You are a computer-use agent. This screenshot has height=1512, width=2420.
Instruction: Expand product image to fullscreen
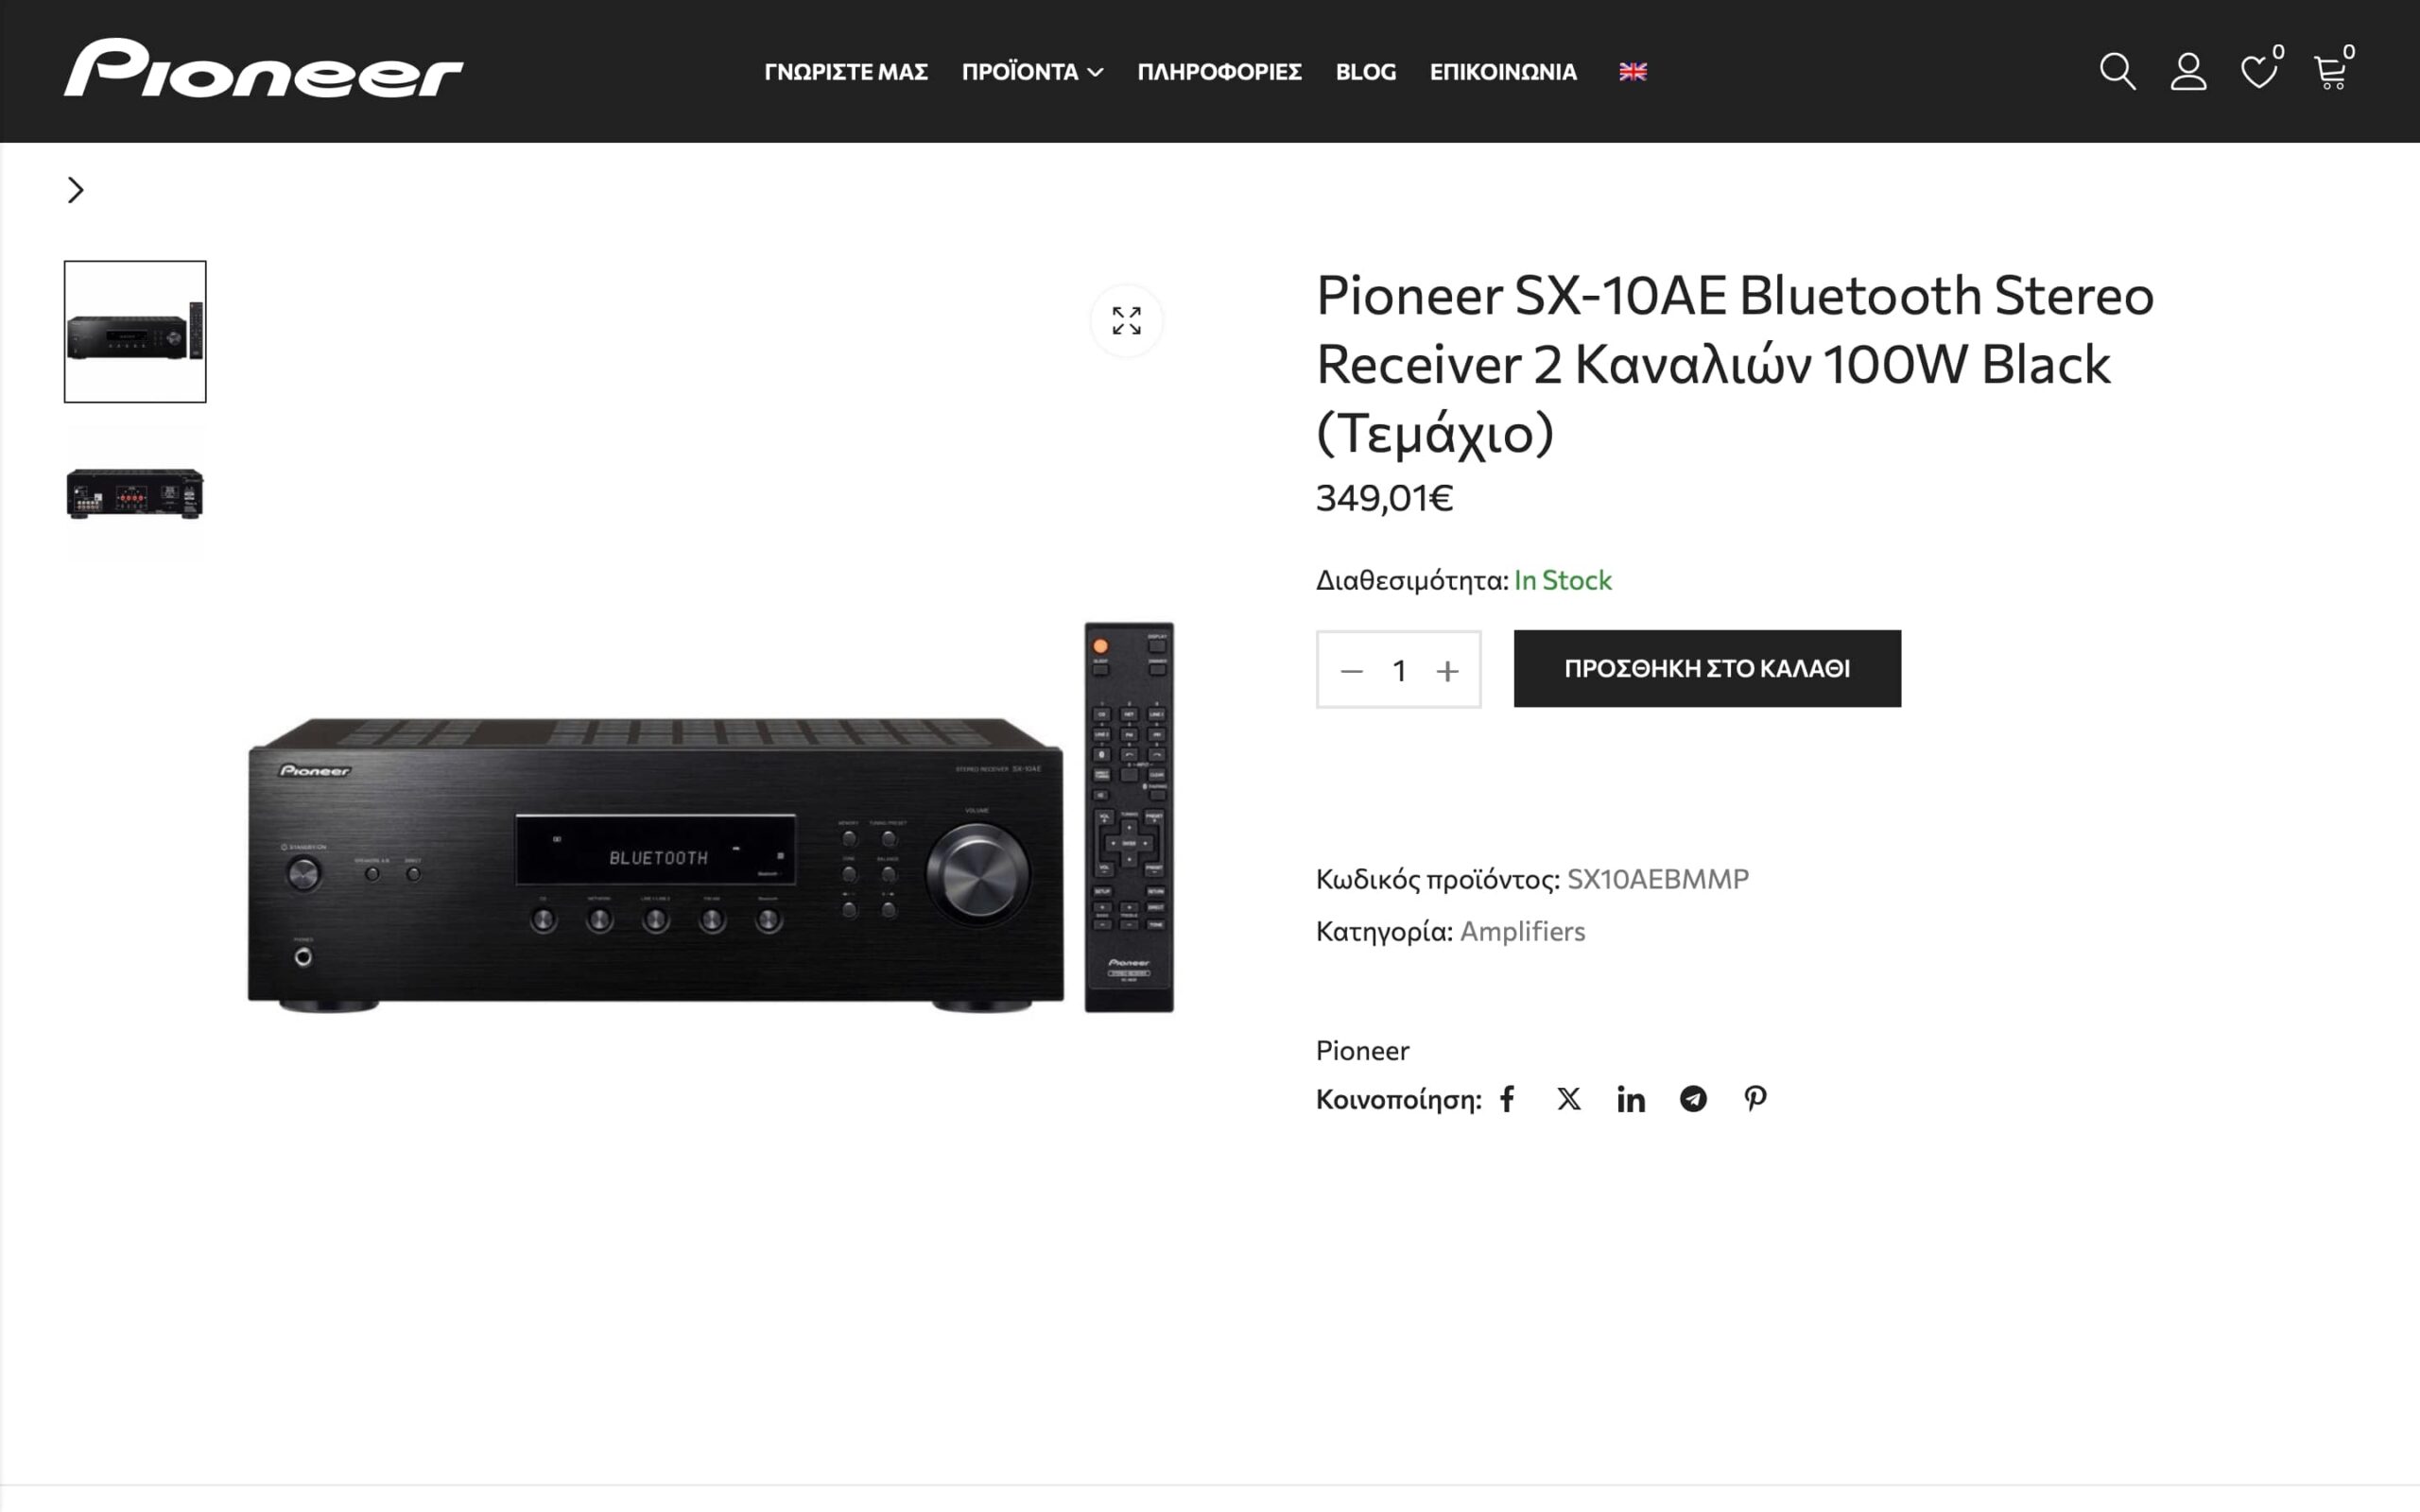1126,320
